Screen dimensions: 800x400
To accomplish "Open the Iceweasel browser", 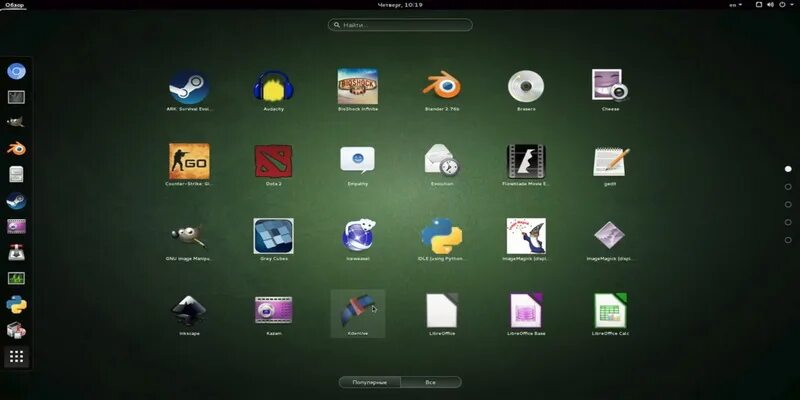I will coord(358,235).
